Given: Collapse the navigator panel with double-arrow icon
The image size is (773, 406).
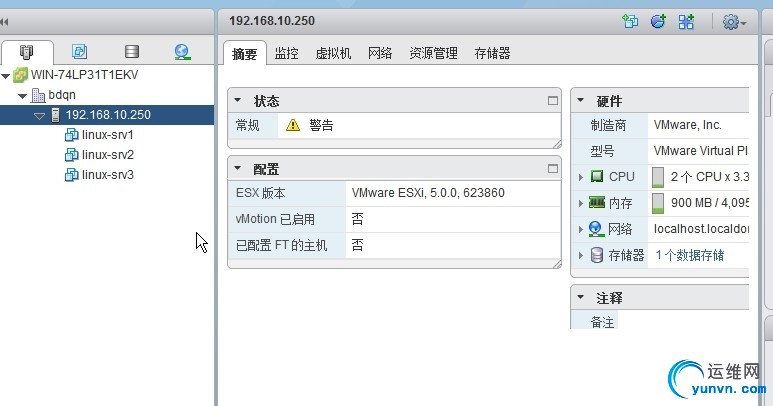Looking at the screenshot, I should tap(4, 22).
